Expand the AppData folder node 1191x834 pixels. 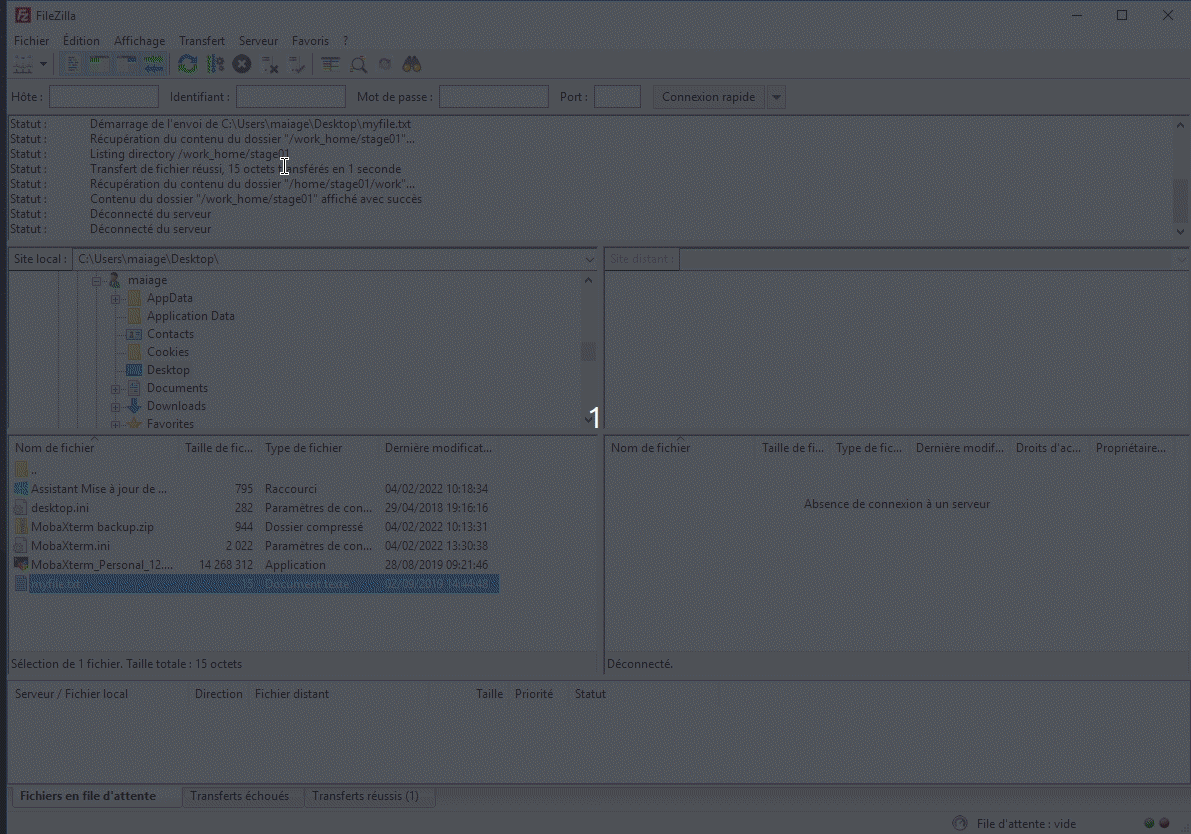115,299
